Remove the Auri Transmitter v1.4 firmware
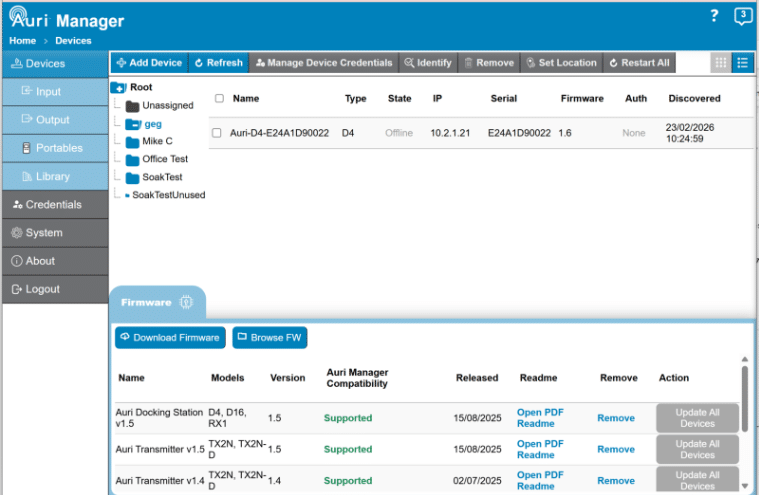Viewport: 759px width, 495px height. tap(616, 481)
